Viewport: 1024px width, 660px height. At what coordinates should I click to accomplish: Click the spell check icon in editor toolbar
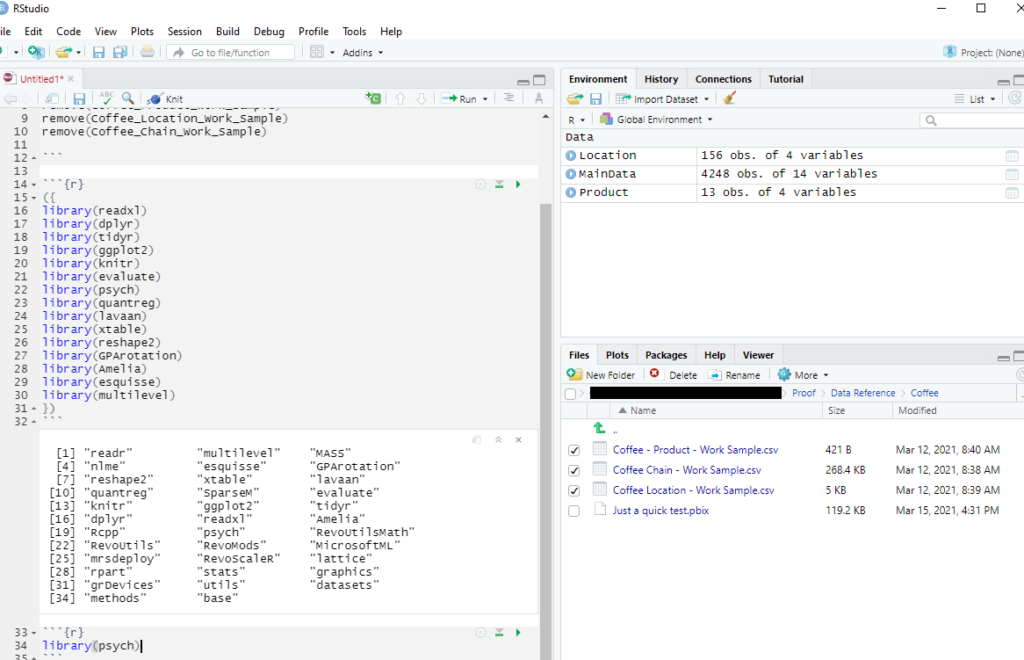pyautogui.click(x=107, y=98)
